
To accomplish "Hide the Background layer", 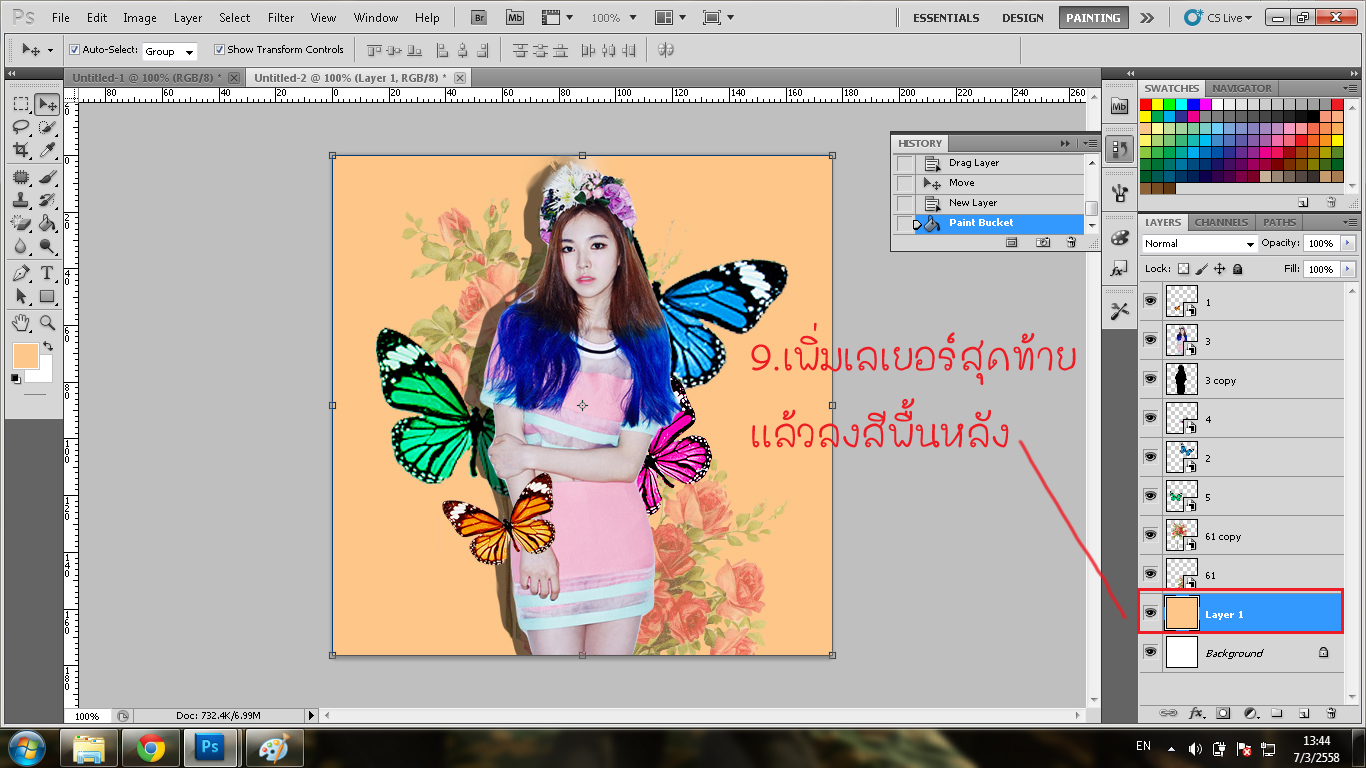I will pyautogui.click(x=1150, y=653).
